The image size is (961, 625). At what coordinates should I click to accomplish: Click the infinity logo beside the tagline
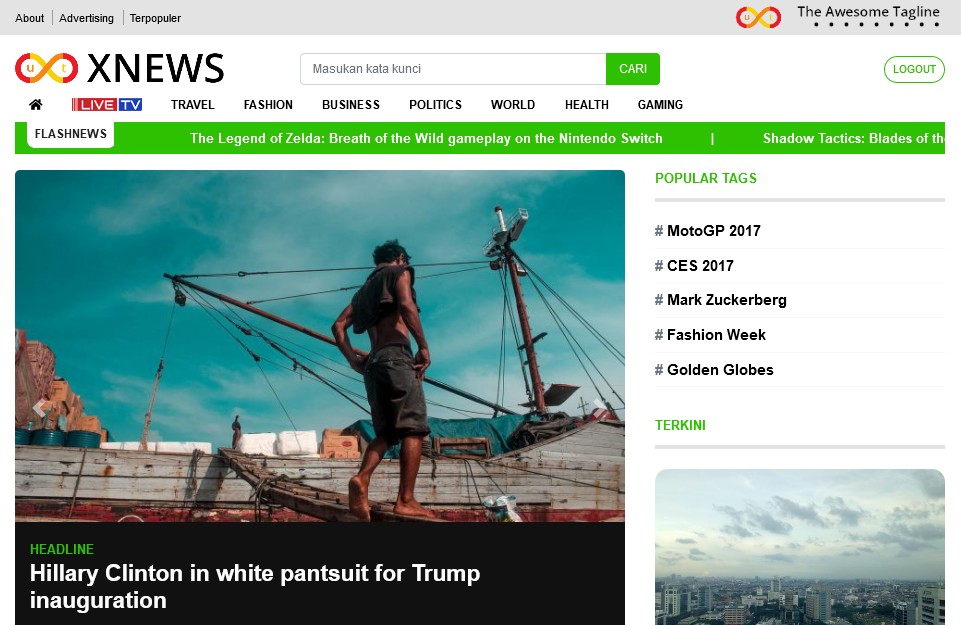click(x=758, y=17)
